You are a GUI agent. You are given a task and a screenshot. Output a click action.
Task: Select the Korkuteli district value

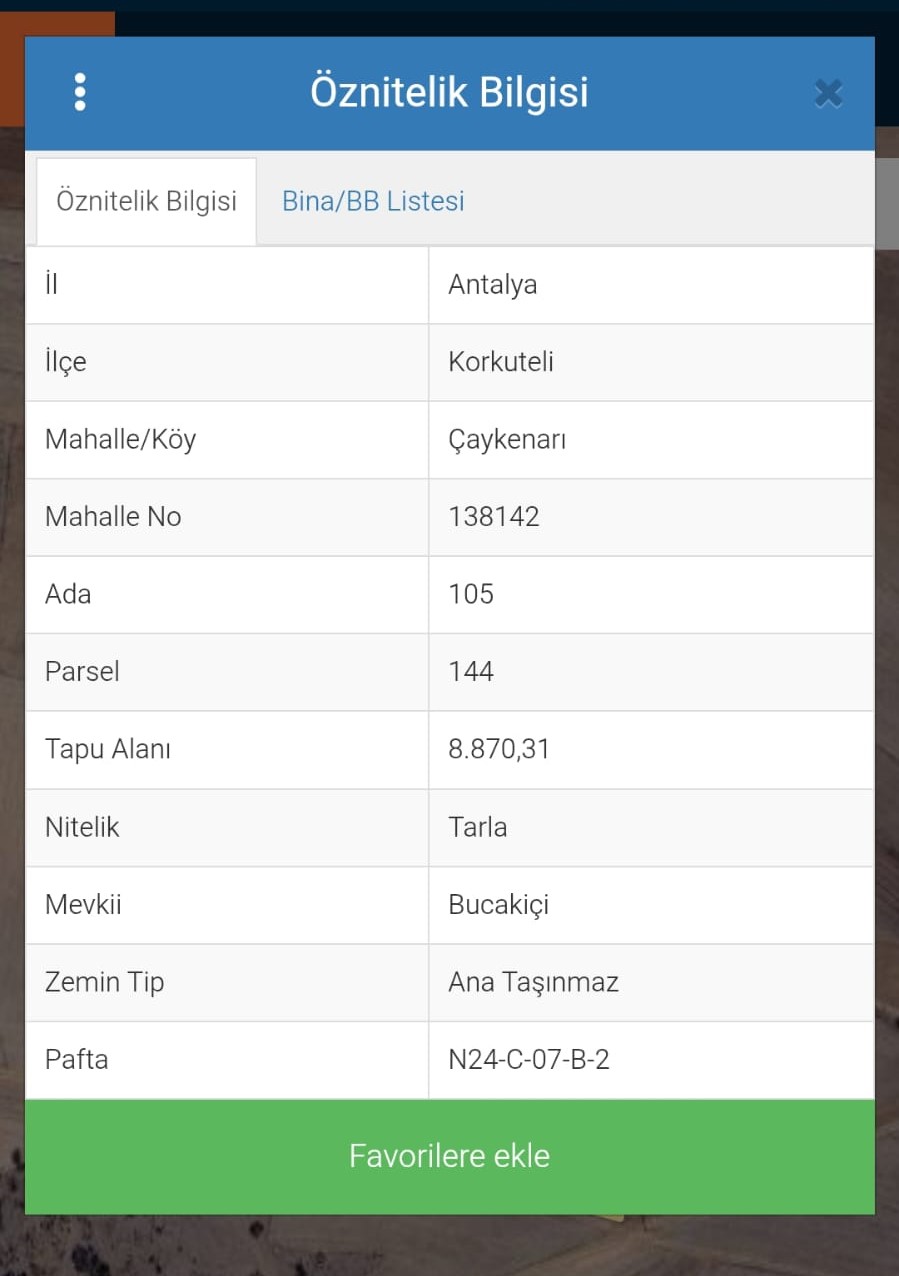(501, 362)
